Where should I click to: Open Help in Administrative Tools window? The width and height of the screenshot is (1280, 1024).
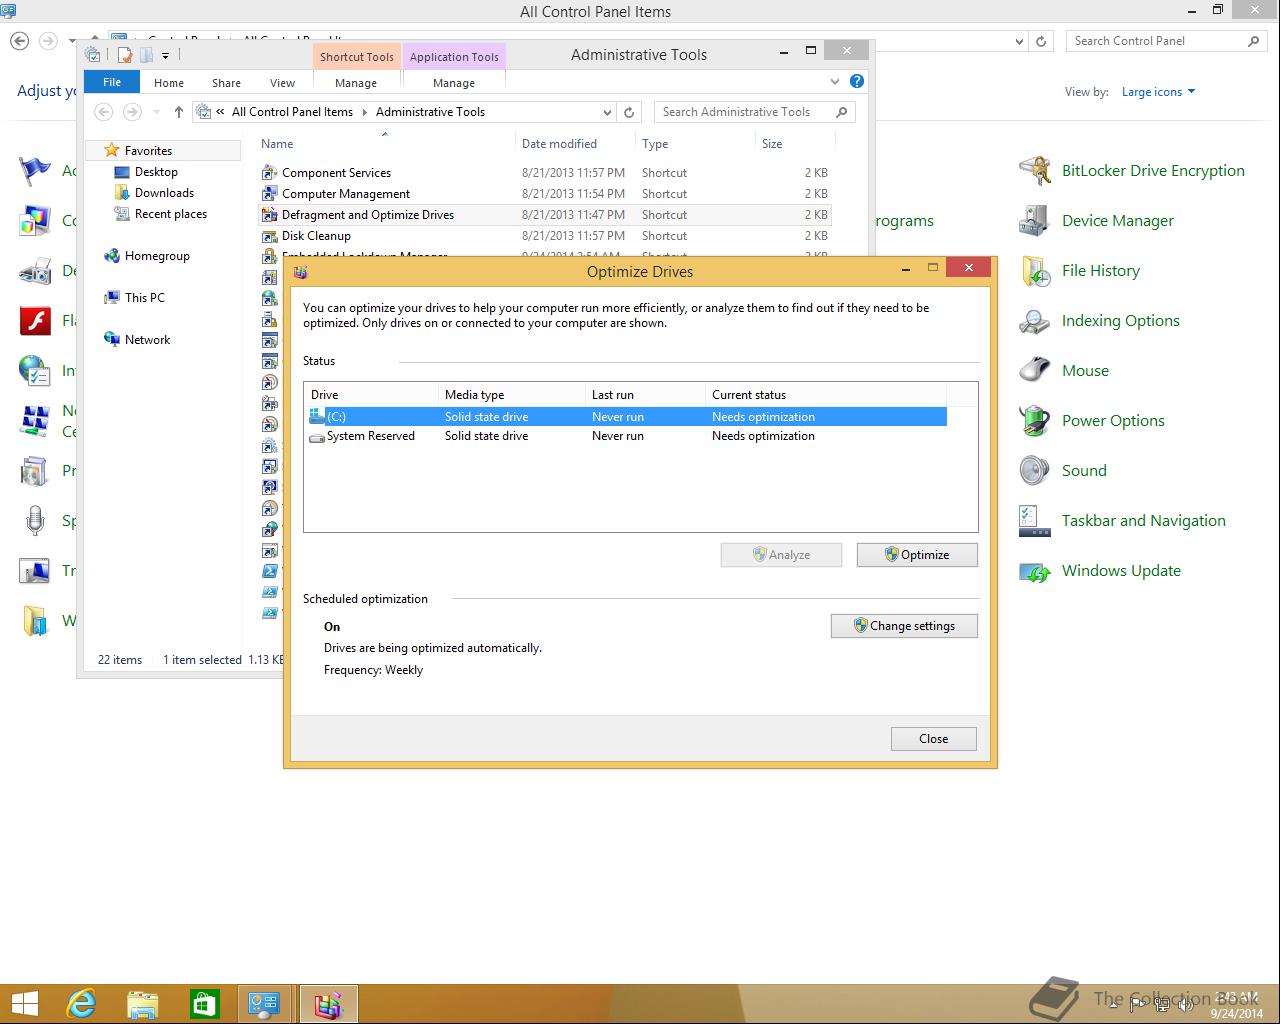click(x=857, y=82)
